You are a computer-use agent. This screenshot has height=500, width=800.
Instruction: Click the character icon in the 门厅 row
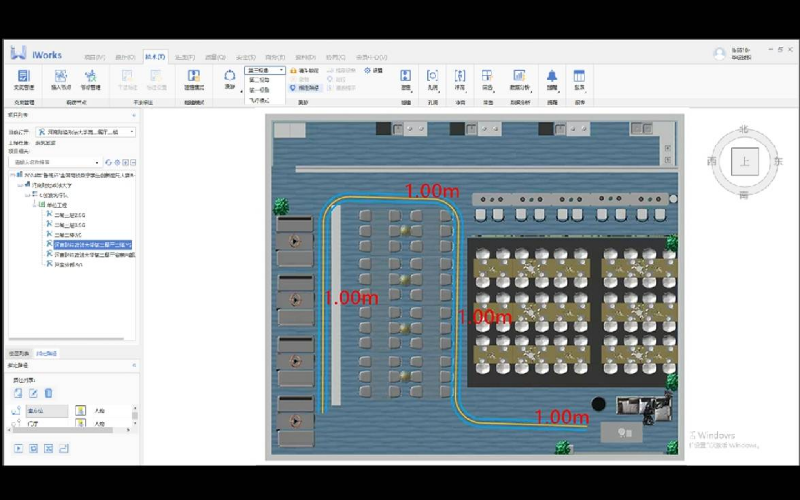click(x=81, y=423)
